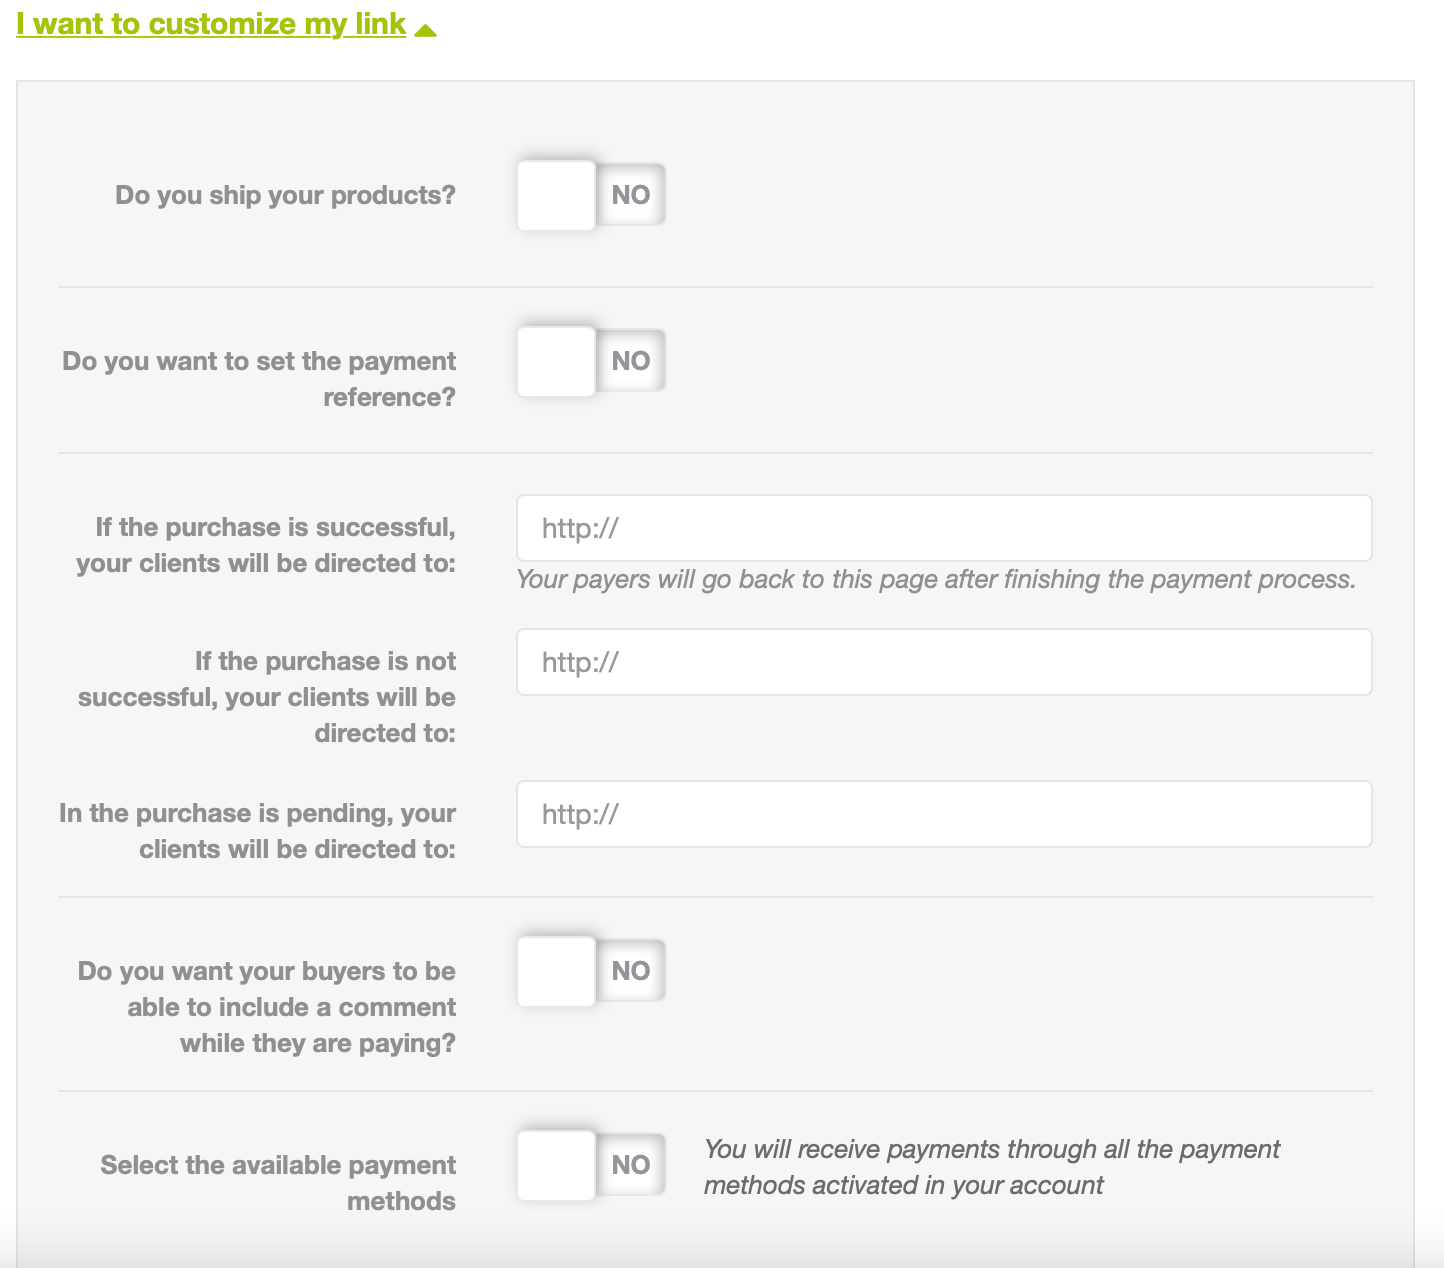Collapse section using the green up arrow

click(425, 30)
